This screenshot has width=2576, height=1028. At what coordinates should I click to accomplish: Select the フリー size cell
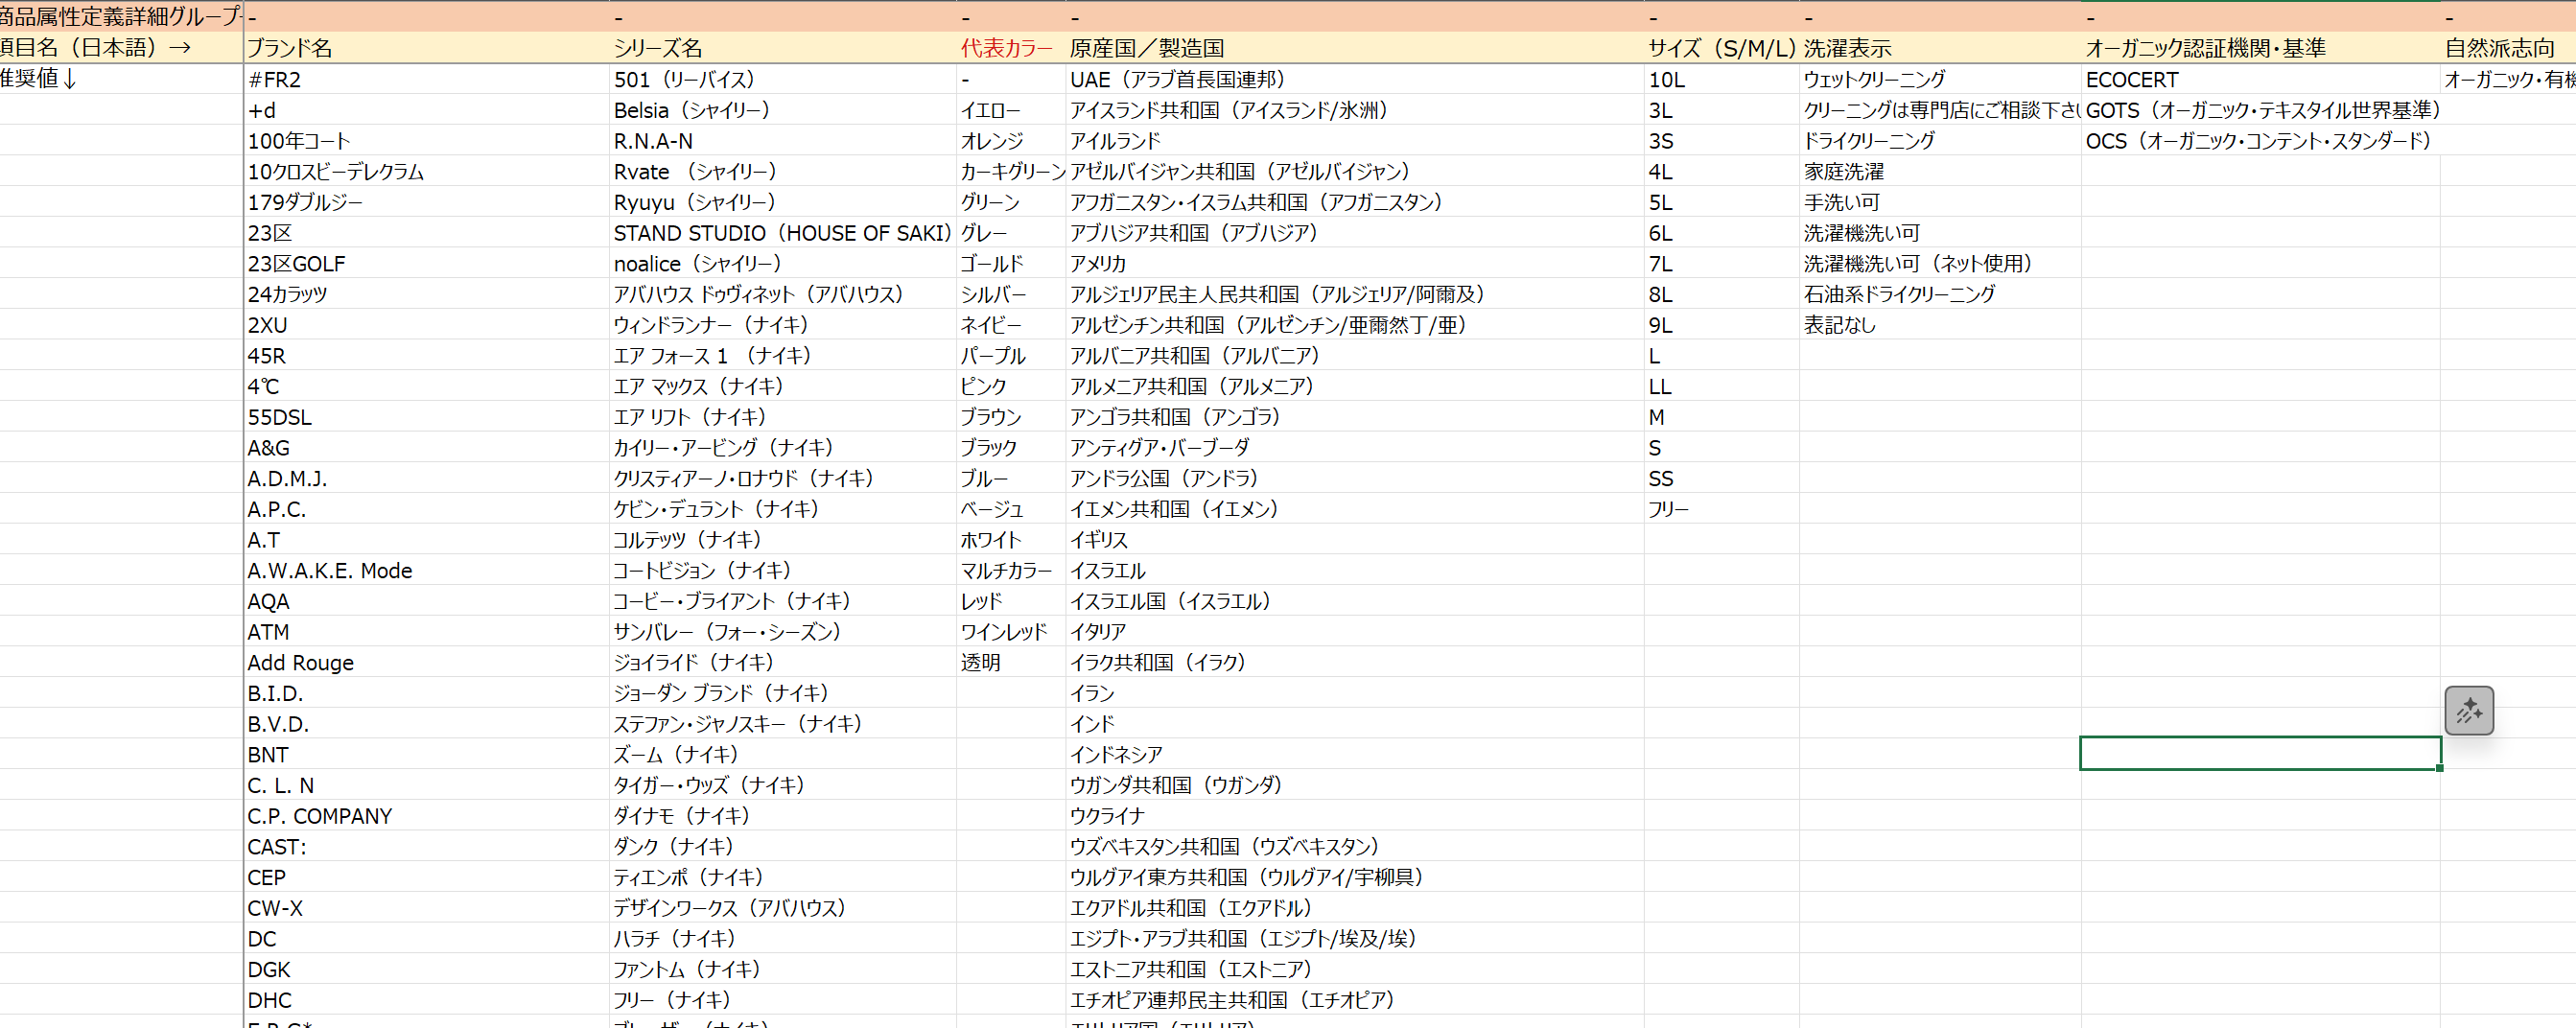[x=1721, y=509]
